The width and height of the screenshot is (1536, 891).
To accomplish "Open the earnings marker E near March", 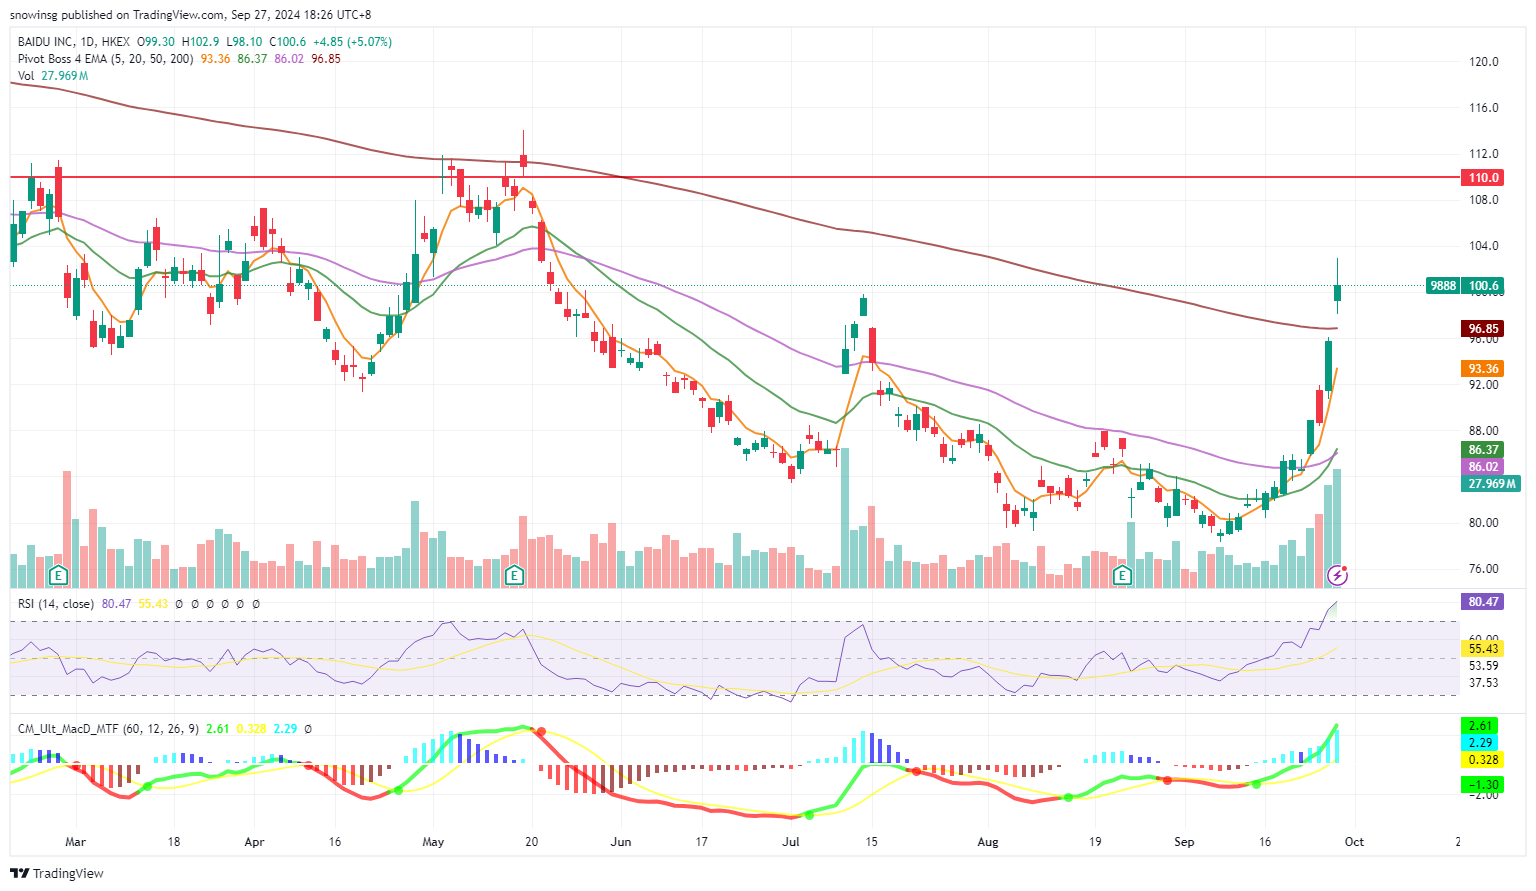I will pos(58,575).
